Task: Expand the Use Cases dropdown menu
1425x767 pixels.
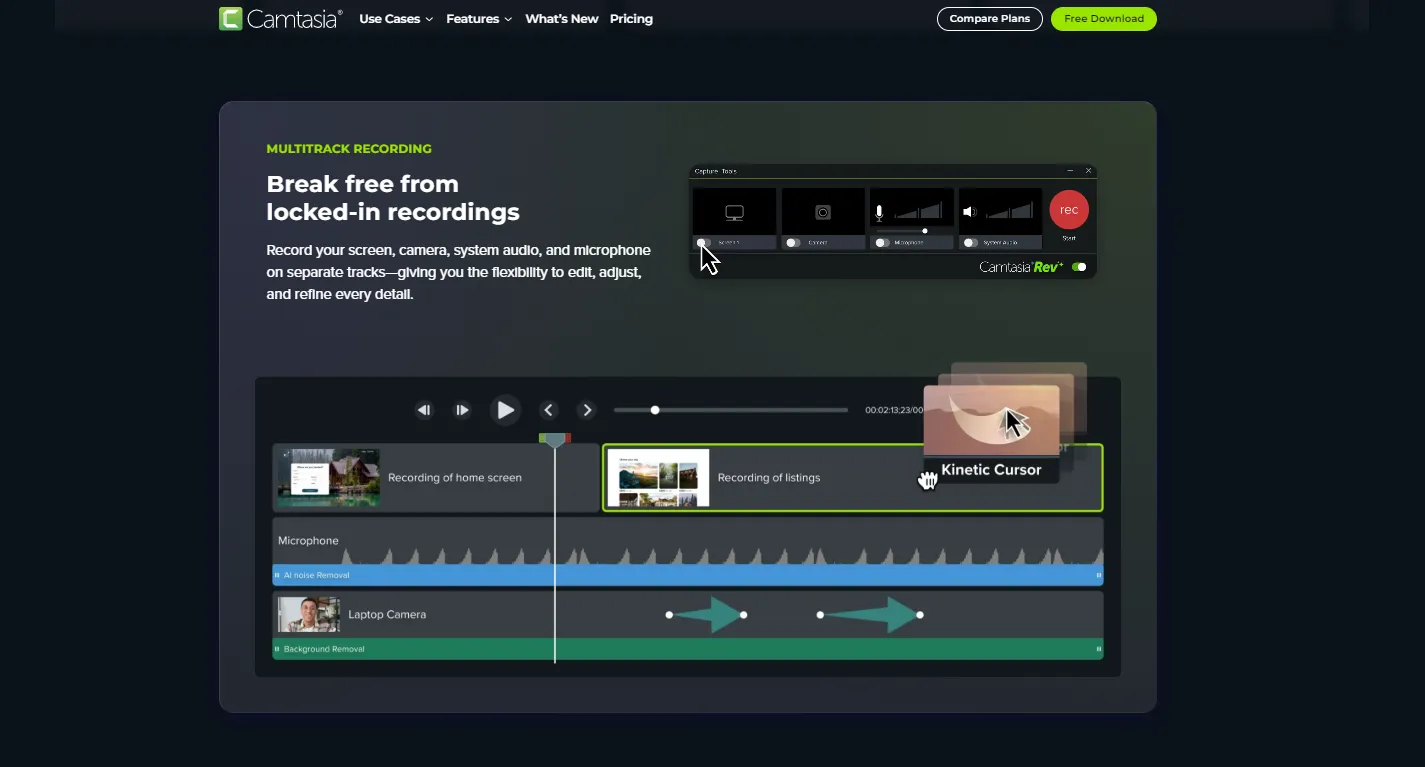Action: (x=396, y=19)
